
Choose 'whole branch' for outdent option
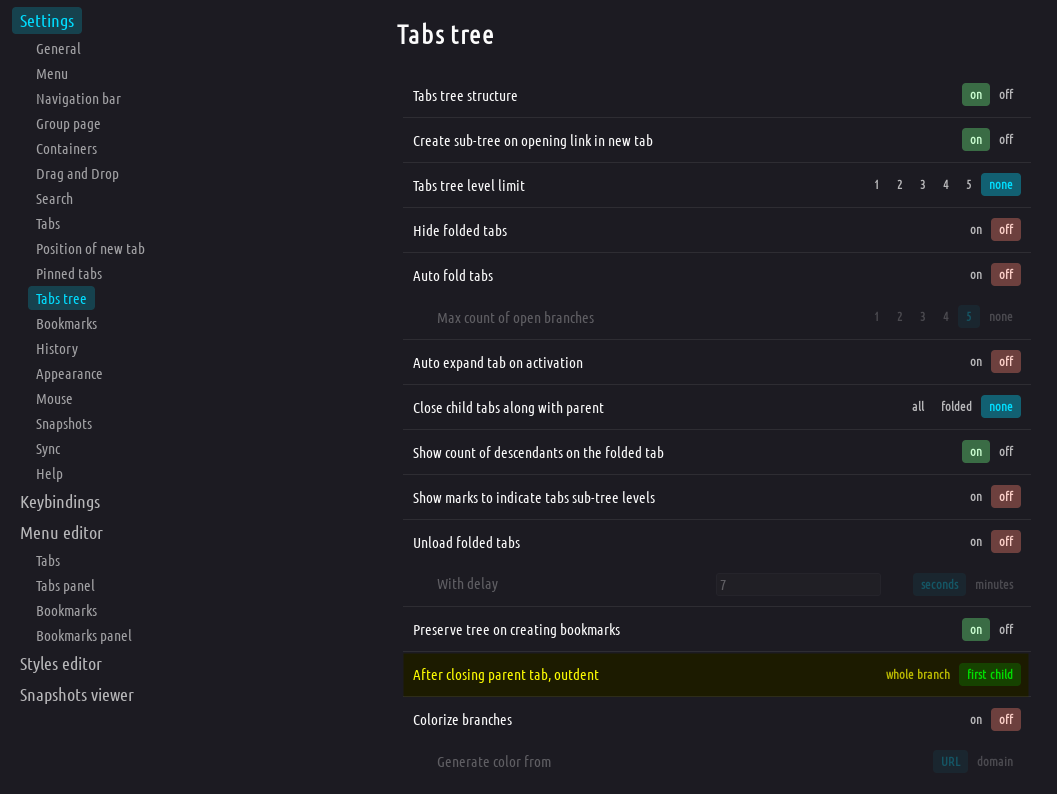tap(917, 675)
